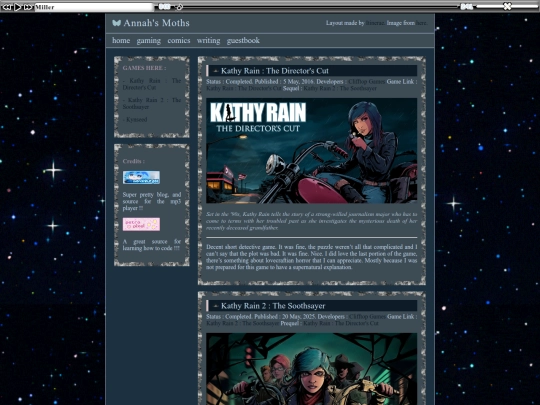Open Clifftop Games link under Kathy Rain 2
540x405 pixels.
pos(367,316)
